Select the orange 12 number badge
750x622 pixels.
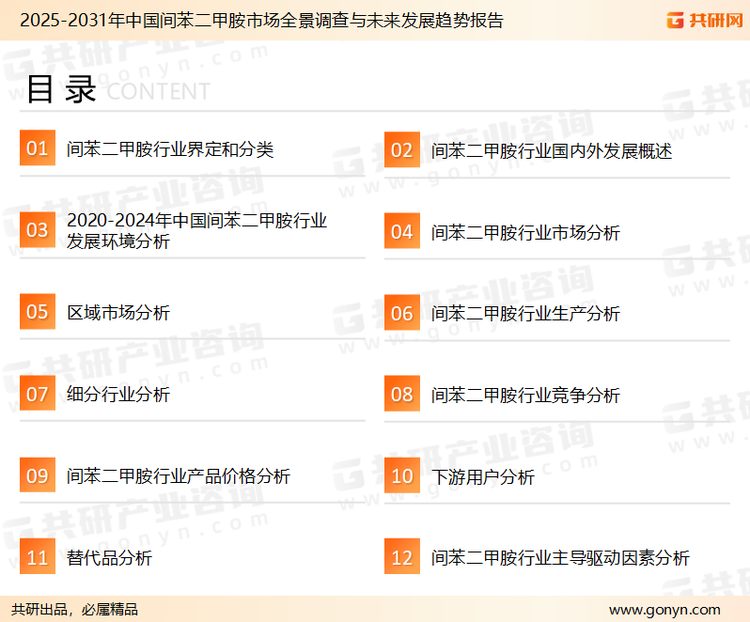pos(402,557)
